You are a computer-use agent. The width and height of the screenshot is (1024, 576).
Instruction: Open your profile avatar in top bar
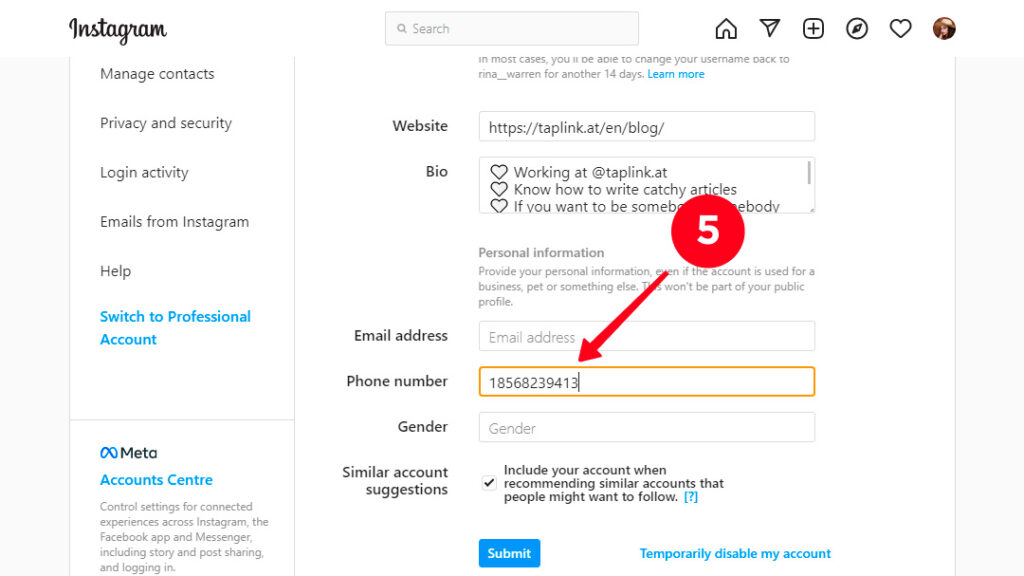pyautogui.click(x=944, y=28)
